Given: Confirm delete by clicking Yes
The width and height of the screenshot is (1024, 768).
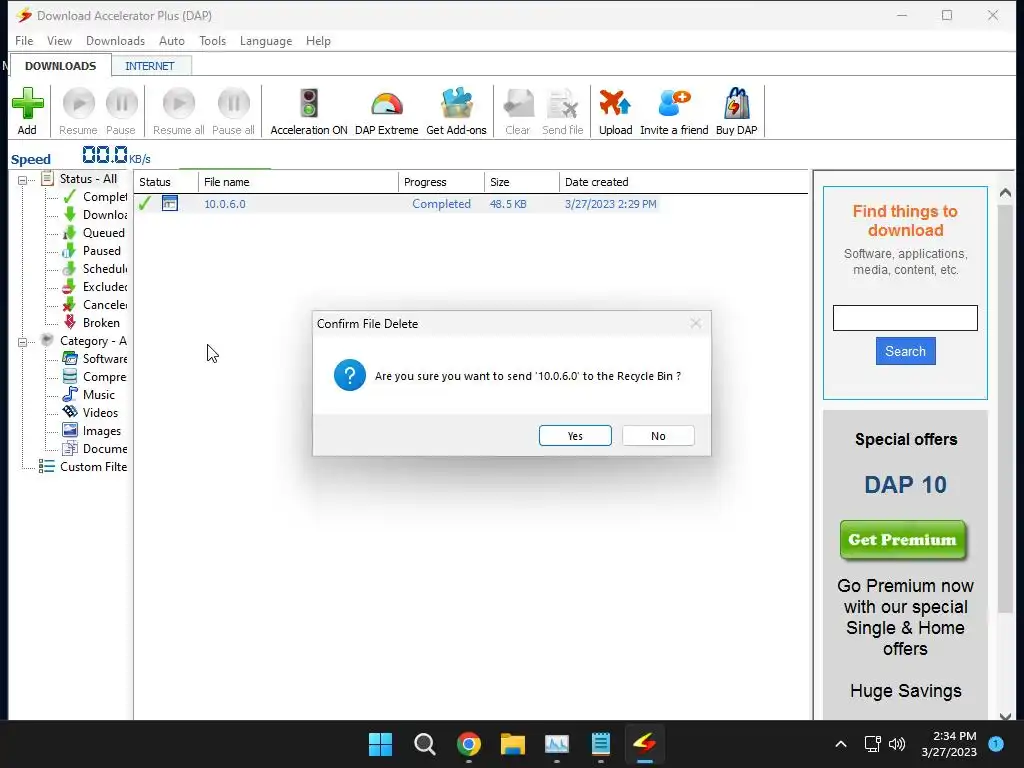Looking at the screenshot, I should [575, 436].
